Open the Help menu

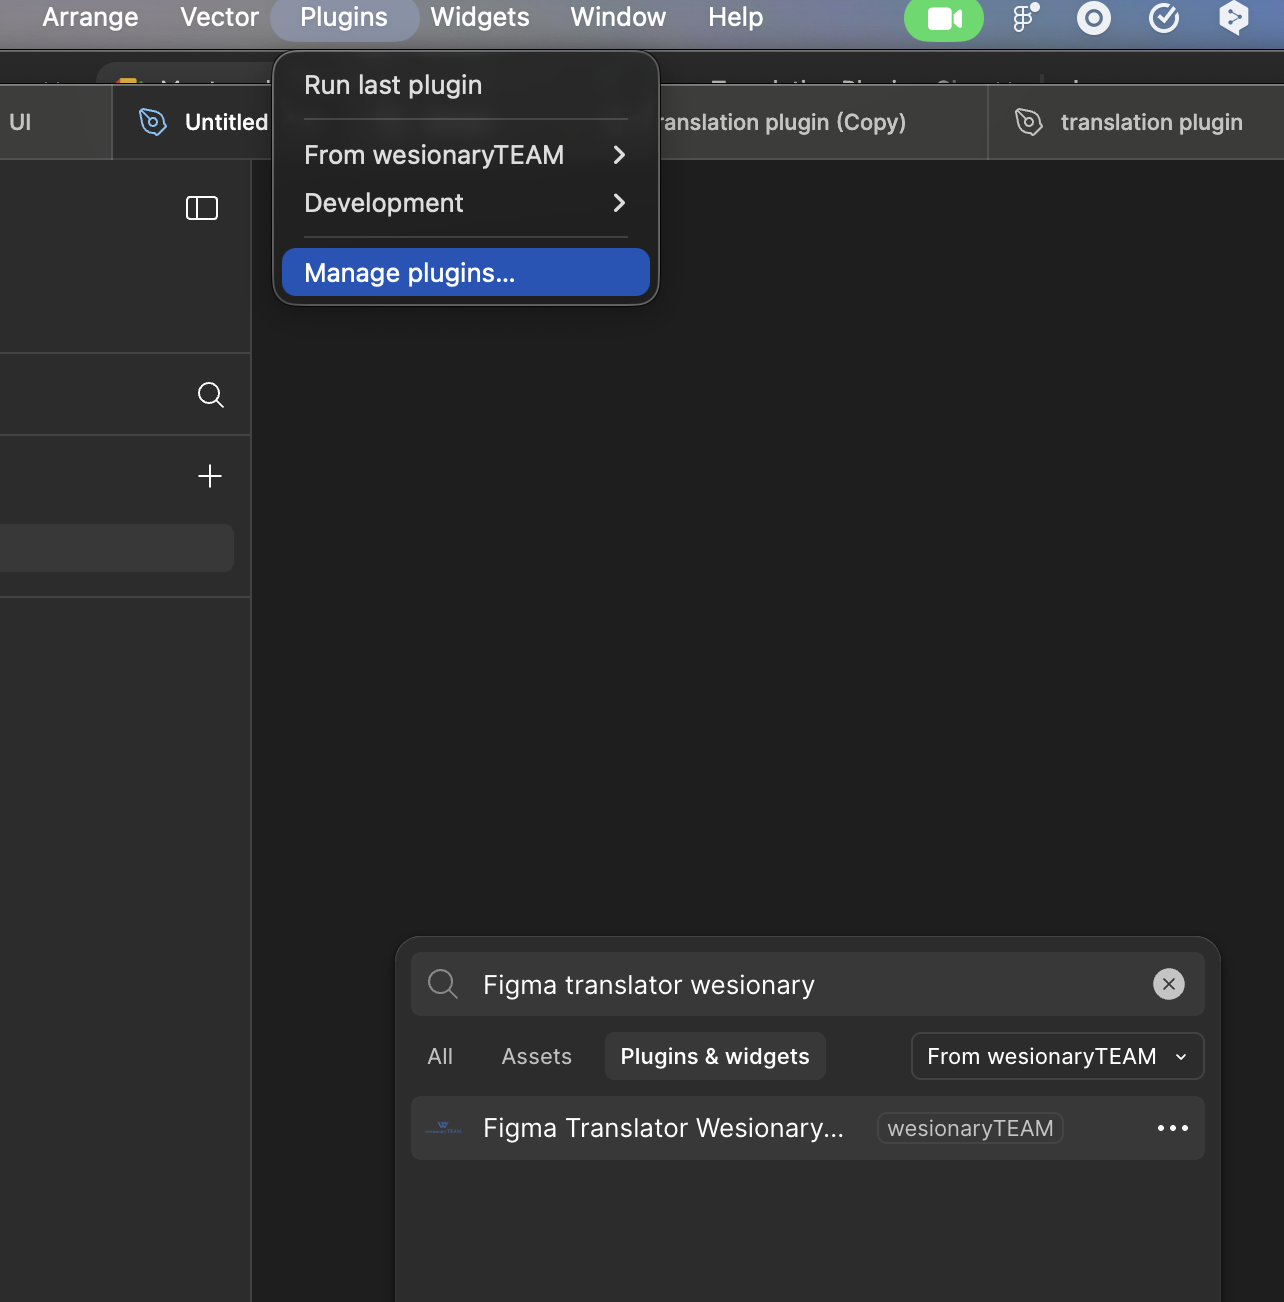click(735, 17)
